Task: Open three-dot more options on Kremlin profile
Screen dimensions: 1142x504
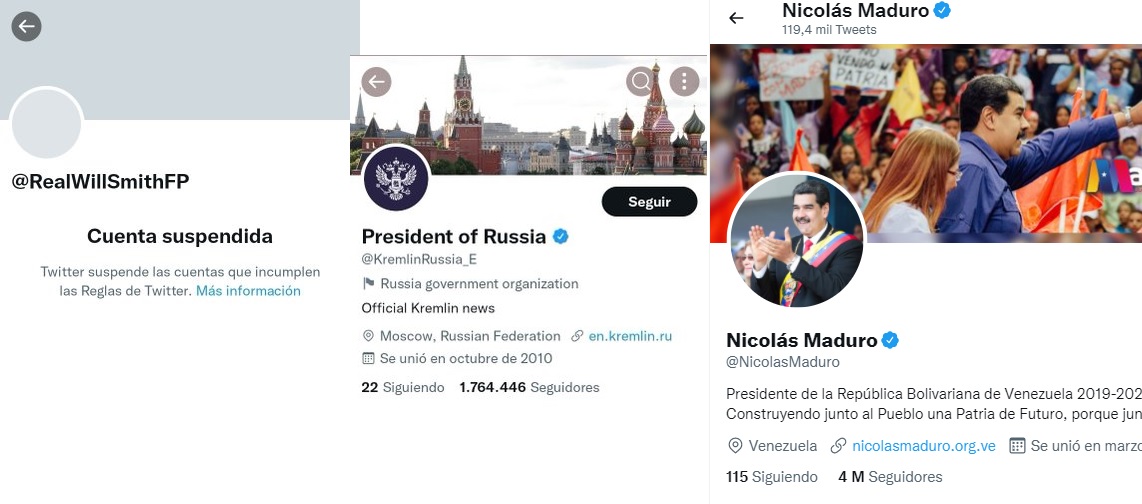Action: [x=684, y=82]
